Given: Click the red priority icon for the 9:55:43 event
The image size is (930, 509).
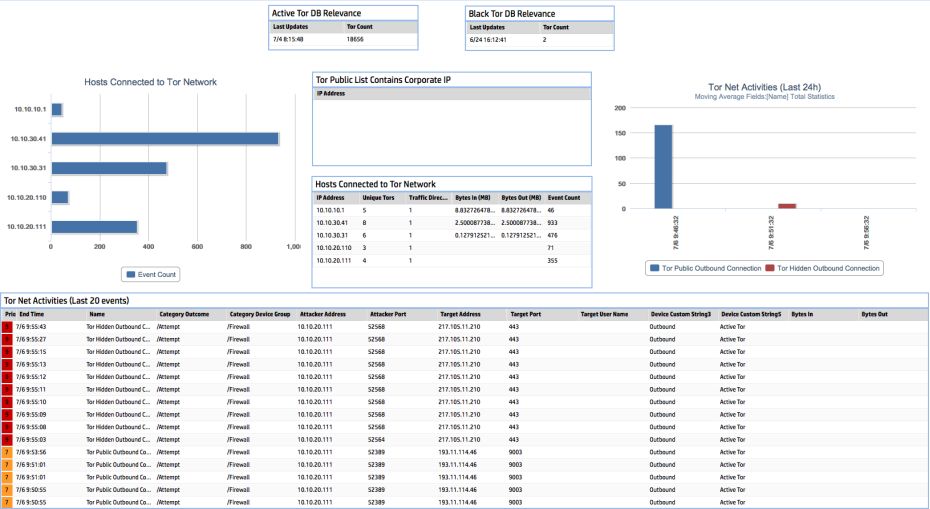Looking at the screenshot, I should point(8,326).
